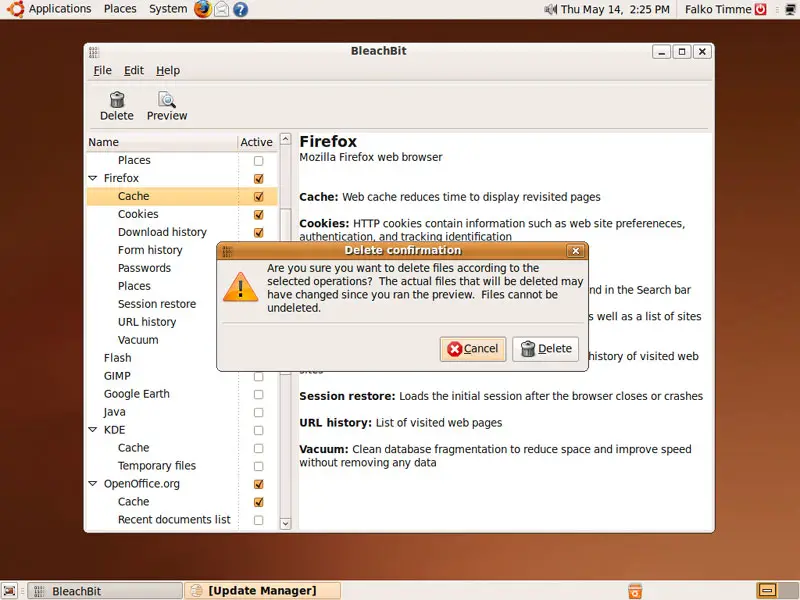Select the Recent documents list row
800x600 pixels.
[x=182, y=519]
